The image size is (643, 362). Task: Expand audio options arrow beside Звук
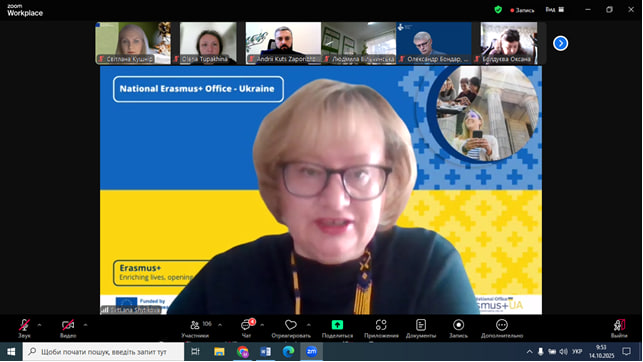[x=39, y=325]
